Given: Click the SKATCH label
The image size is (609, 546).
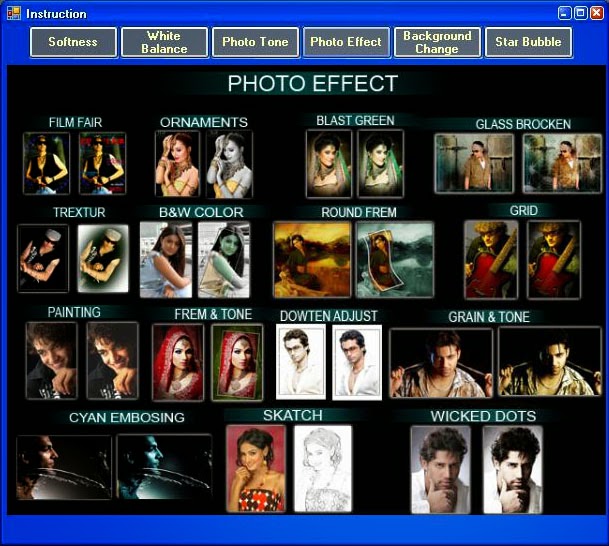Looking at the screenshot, I should 293,416.
